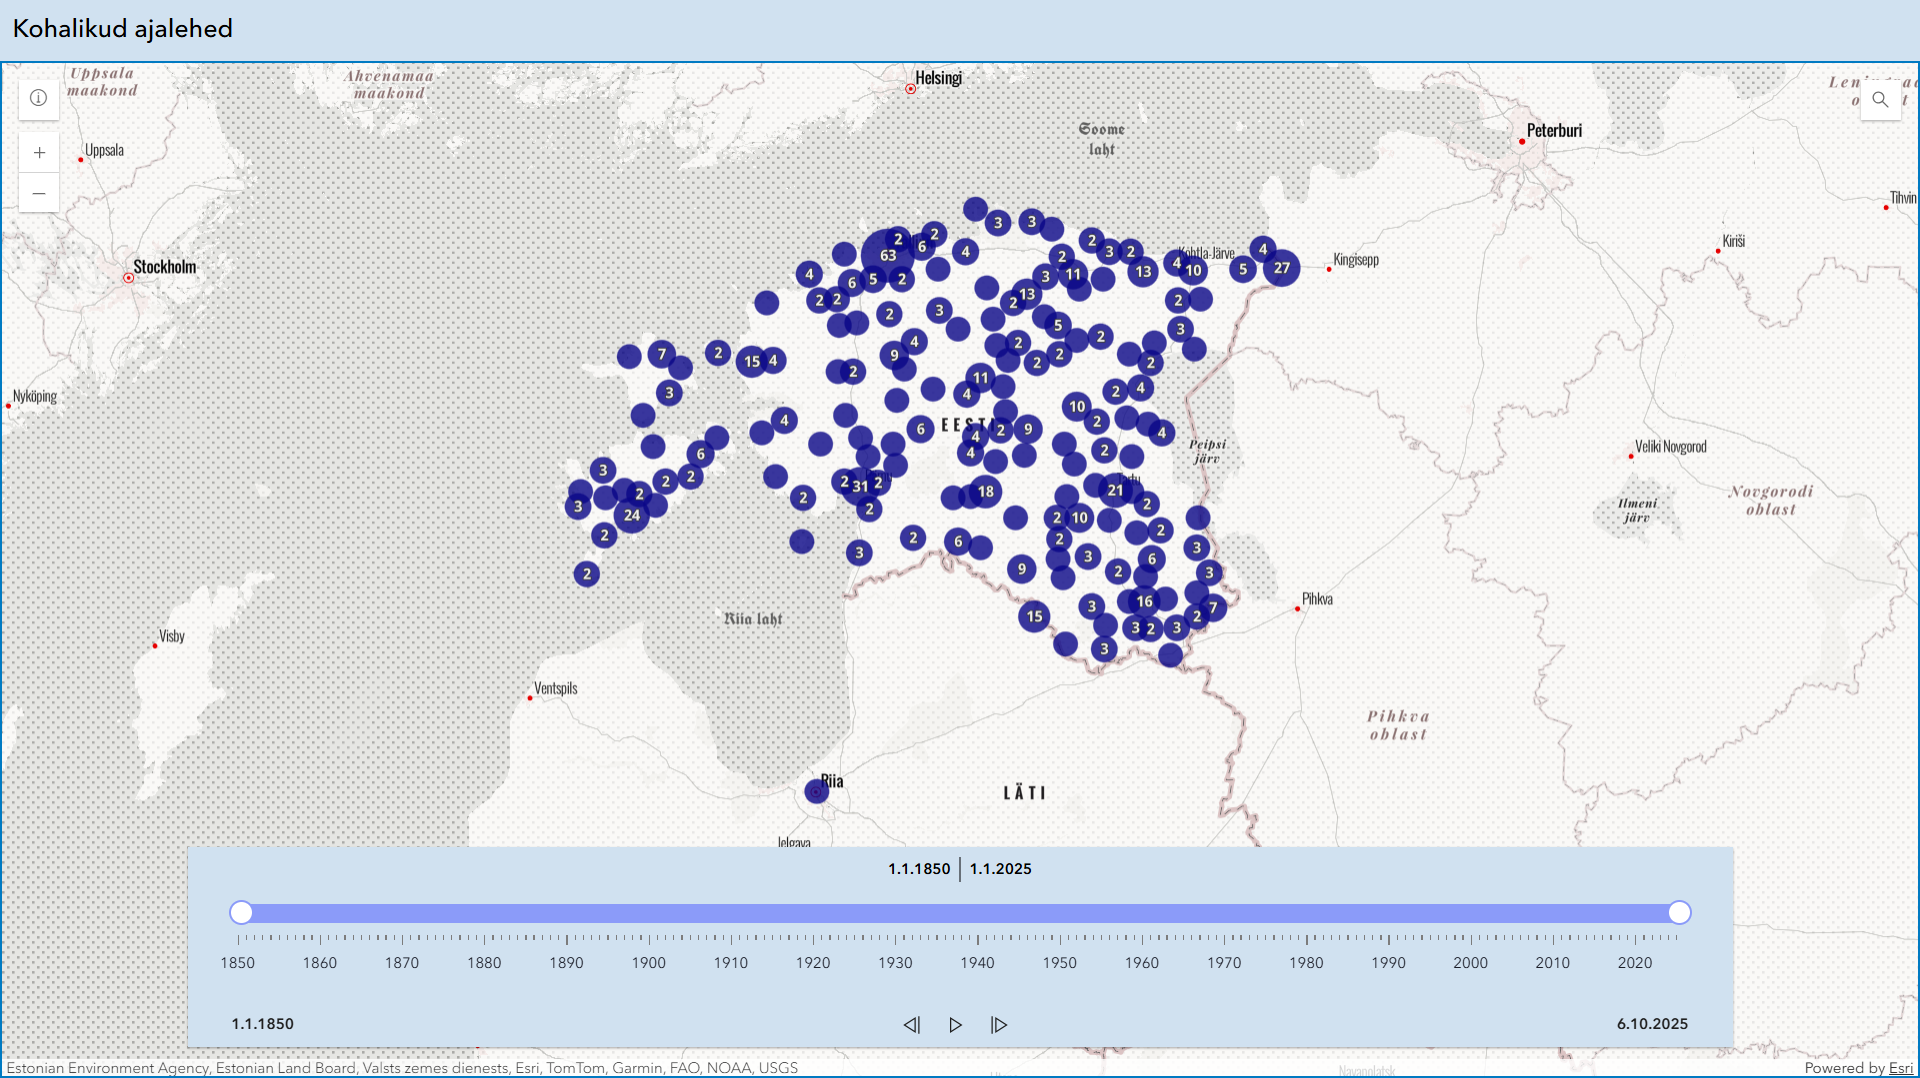
Task: Click the right time slider handle
Action: pos(1679,912)
